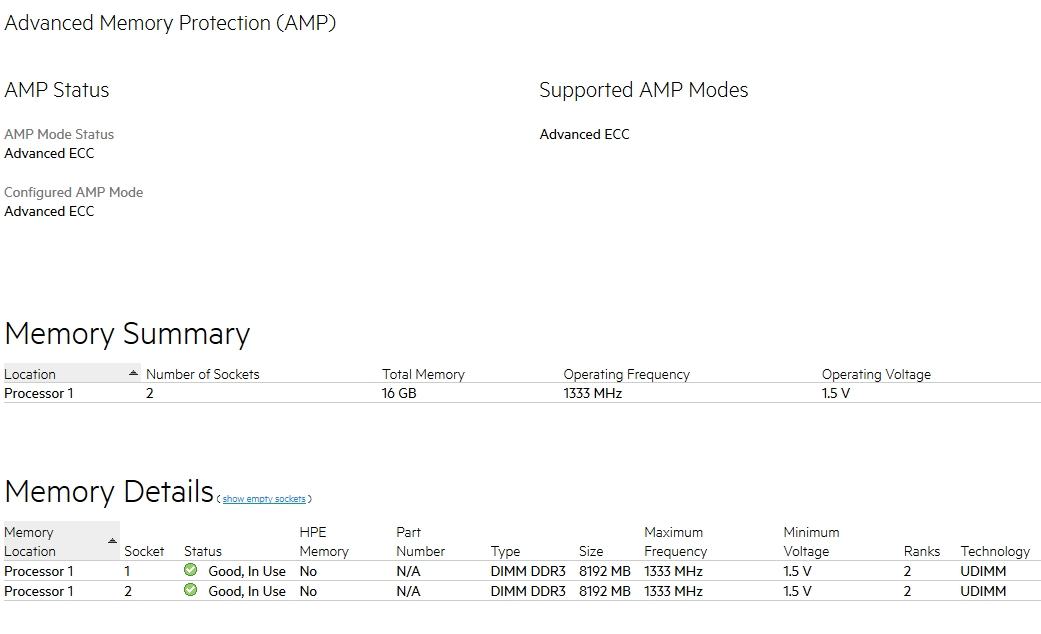This screenshot has width=1041, height=634.
Task: Sort Memory Details by Type column
Action: point(505,551)
